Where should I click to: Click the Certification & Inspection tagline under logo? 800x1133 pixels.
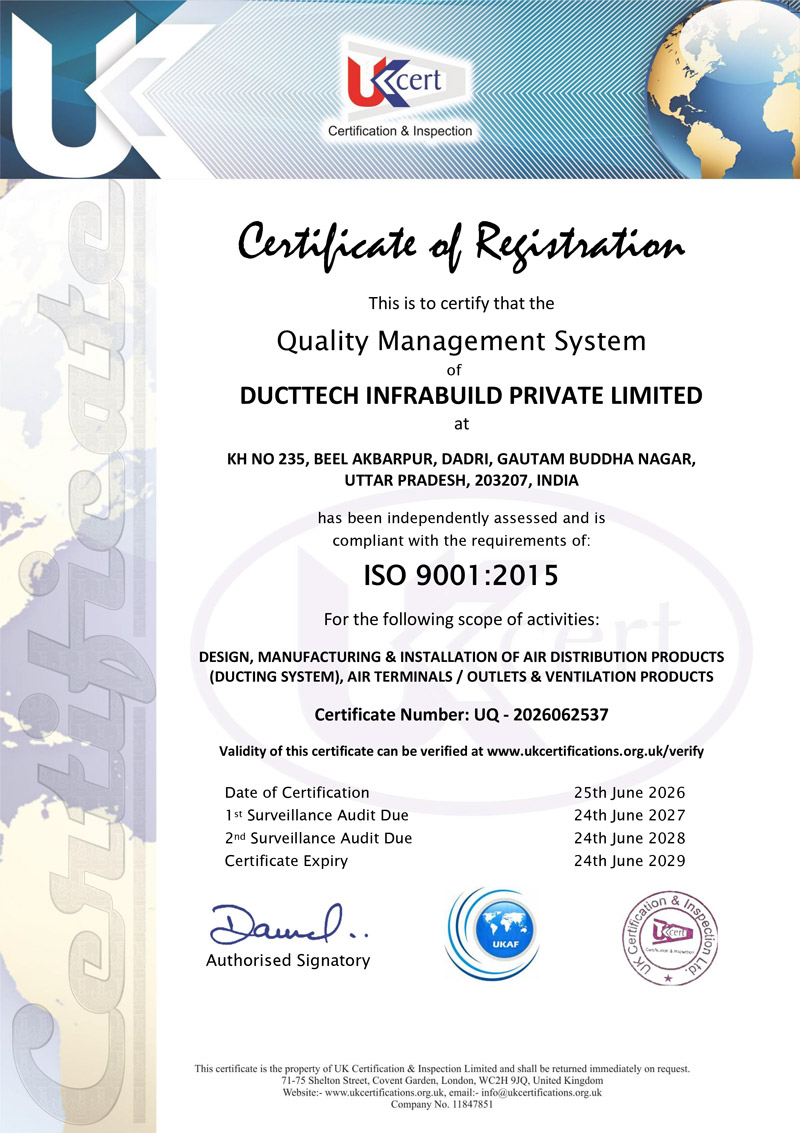tap(400, 132)
